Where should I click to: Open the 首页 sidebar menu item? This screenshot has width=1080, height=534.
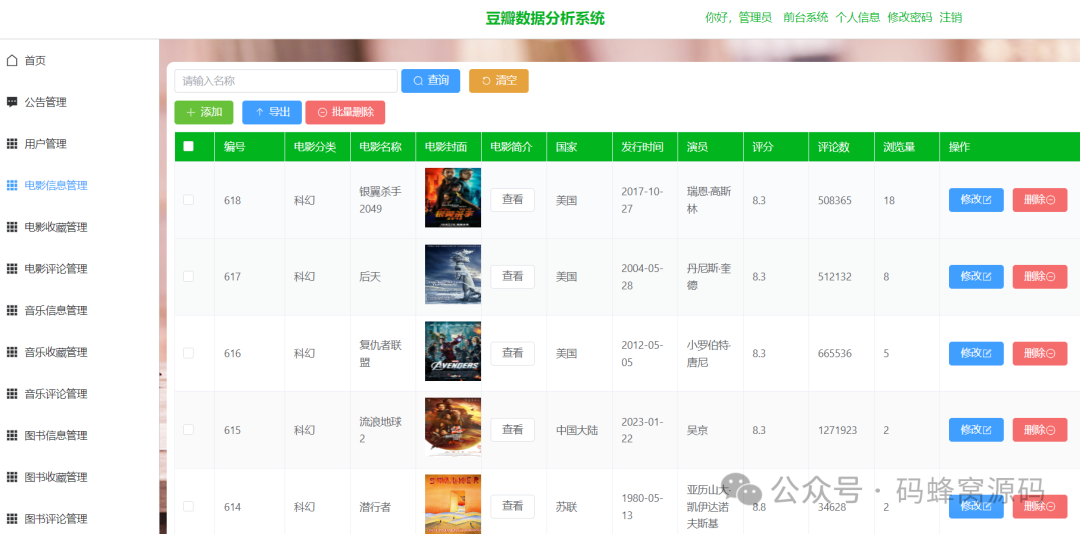click(79, 61)
